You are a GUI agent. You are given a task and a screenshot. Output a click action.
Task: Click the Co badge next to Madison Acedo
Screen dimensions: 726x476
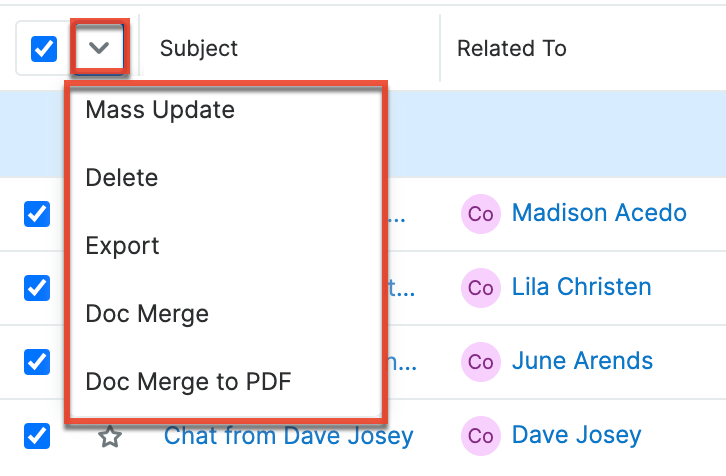481,213
